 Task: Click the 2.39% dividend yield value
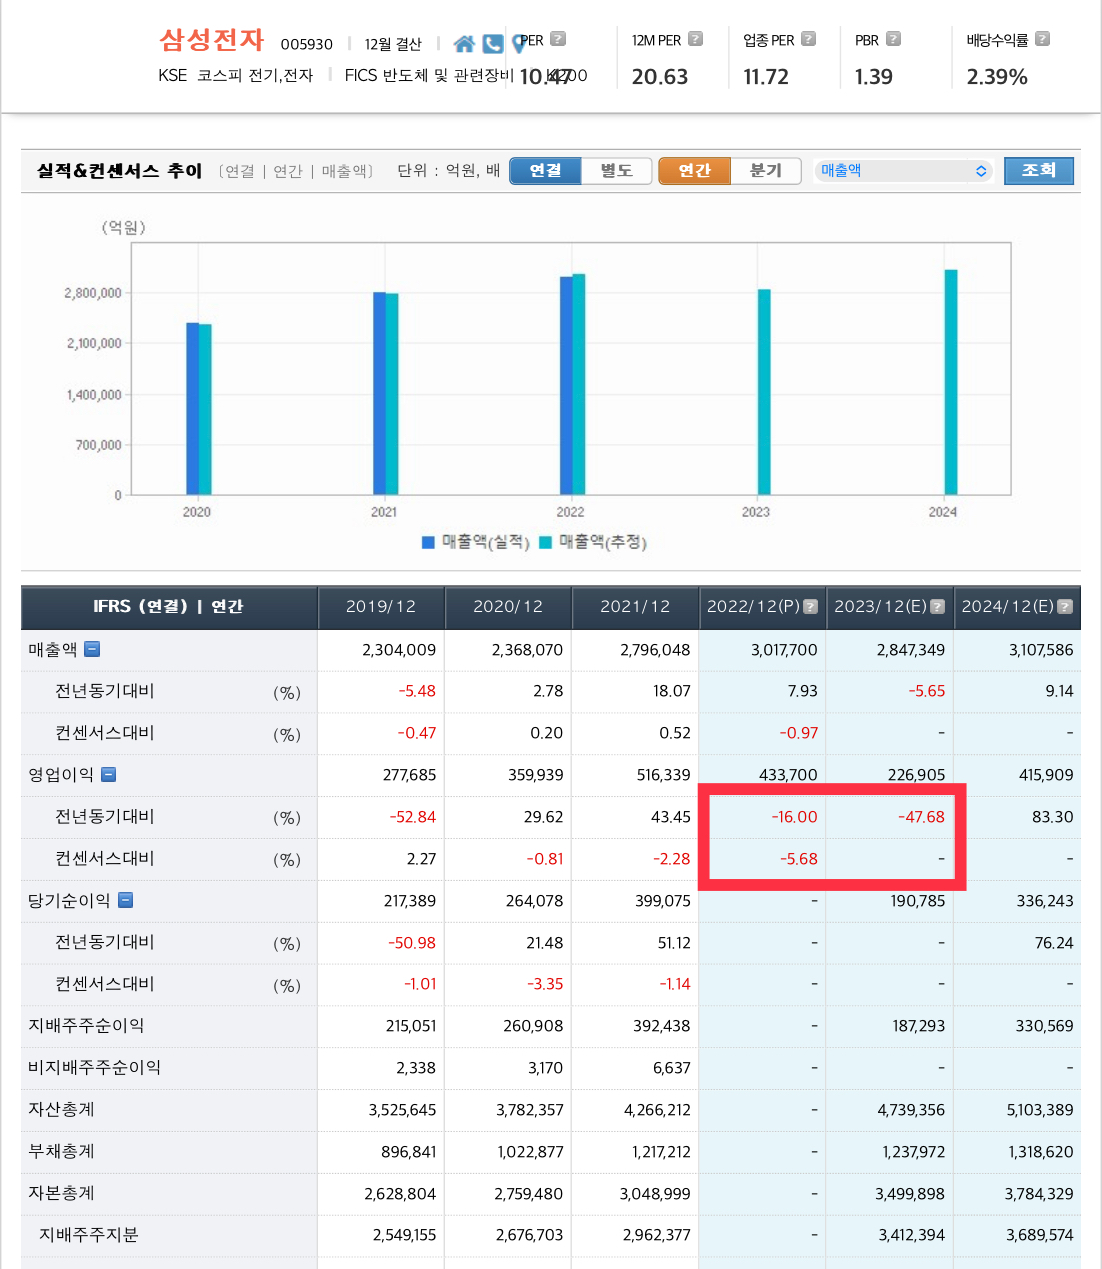[x=997, y=77]
